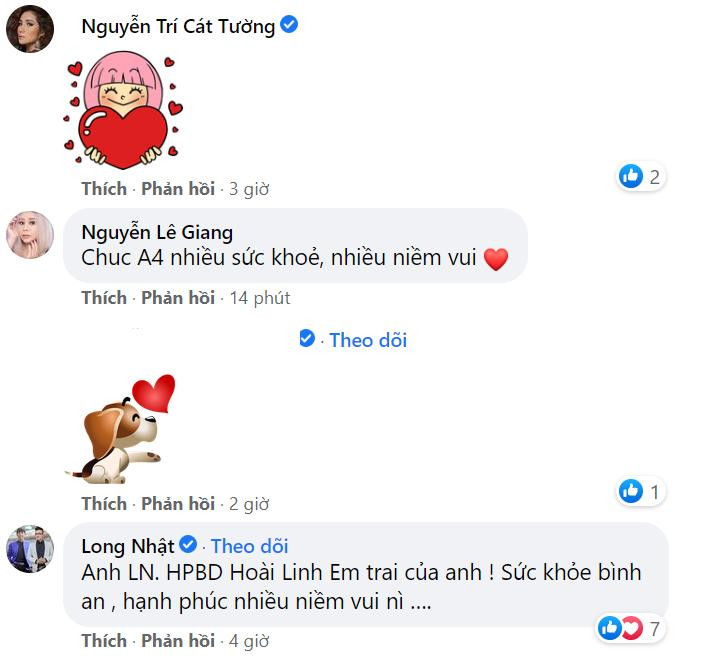Click the 14 phút timestamp
The width and height of the screenshot is (713, 661).
pyautogui.click(x=259, y=297)
